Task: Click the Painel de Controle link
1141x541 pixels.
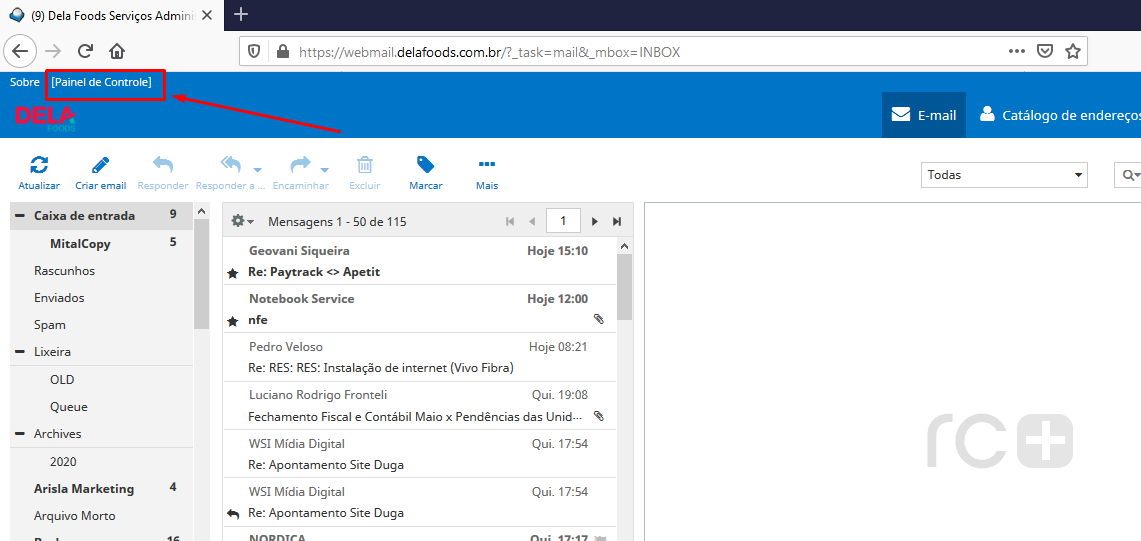Action: [102, 82]
